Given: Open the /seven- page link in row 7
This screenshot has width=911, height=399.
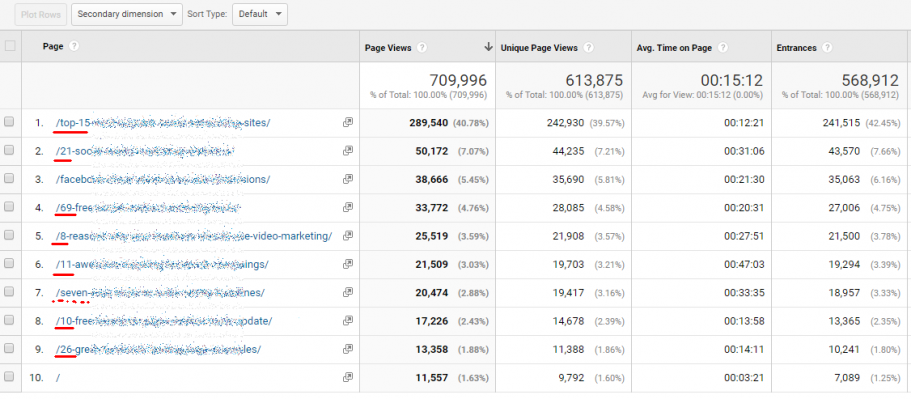Looking at the screenshot, I should point(160,293).
